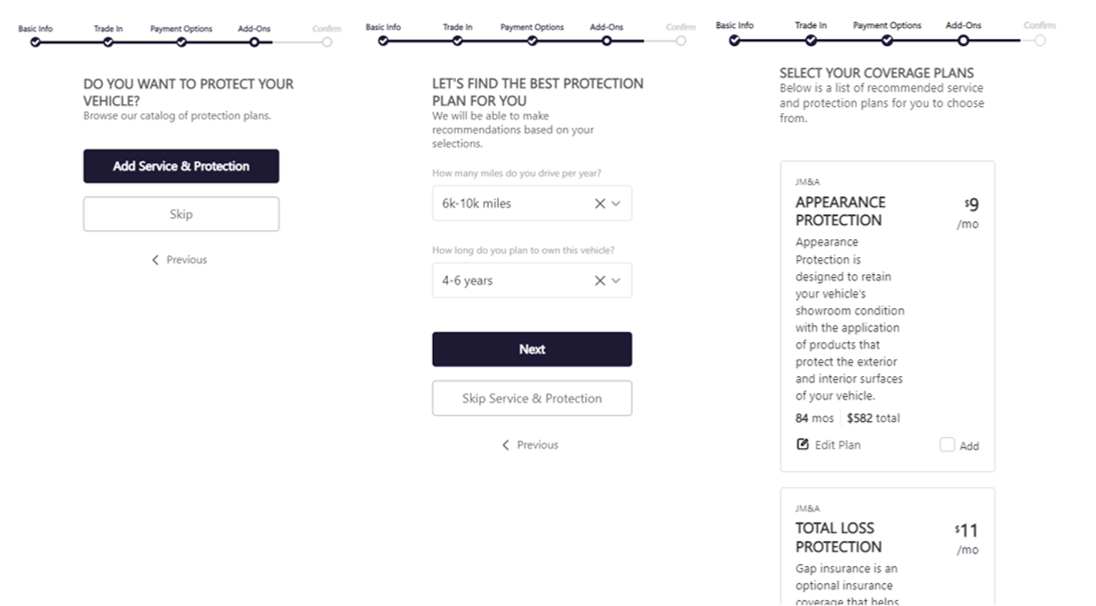Expand the miles driven per year dropdown
This screenshot has width=1096, height=606.
point(616,203)
